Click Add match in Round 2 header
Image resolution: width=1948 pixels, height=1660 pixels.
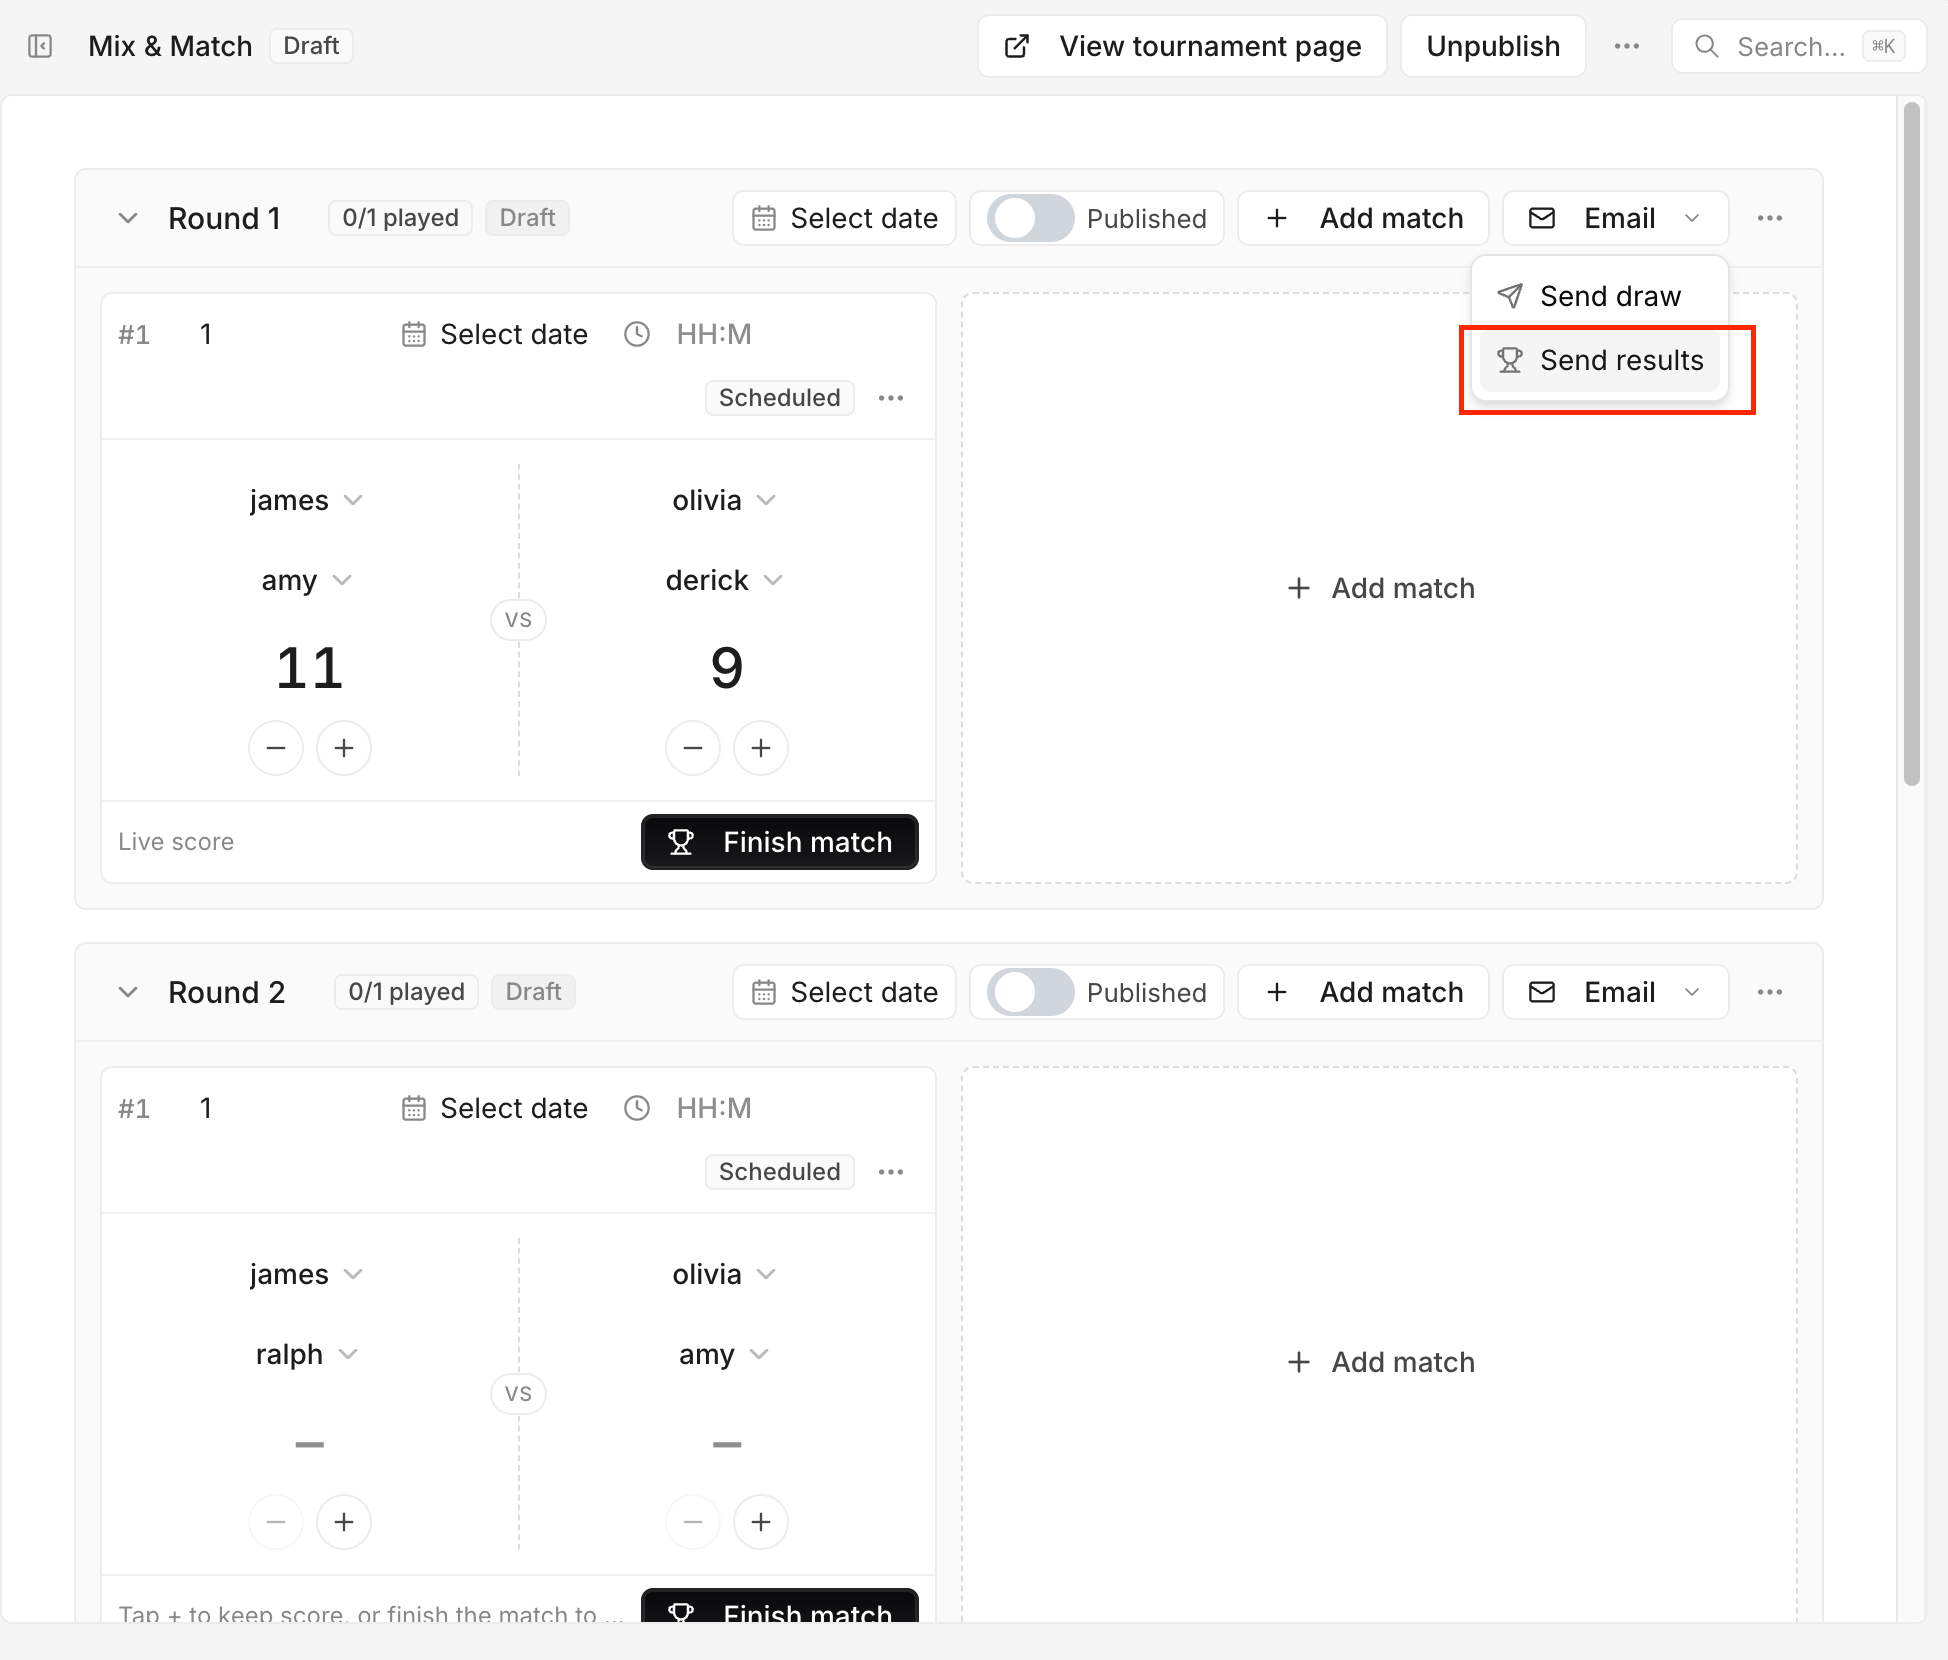click(1363, 992)
